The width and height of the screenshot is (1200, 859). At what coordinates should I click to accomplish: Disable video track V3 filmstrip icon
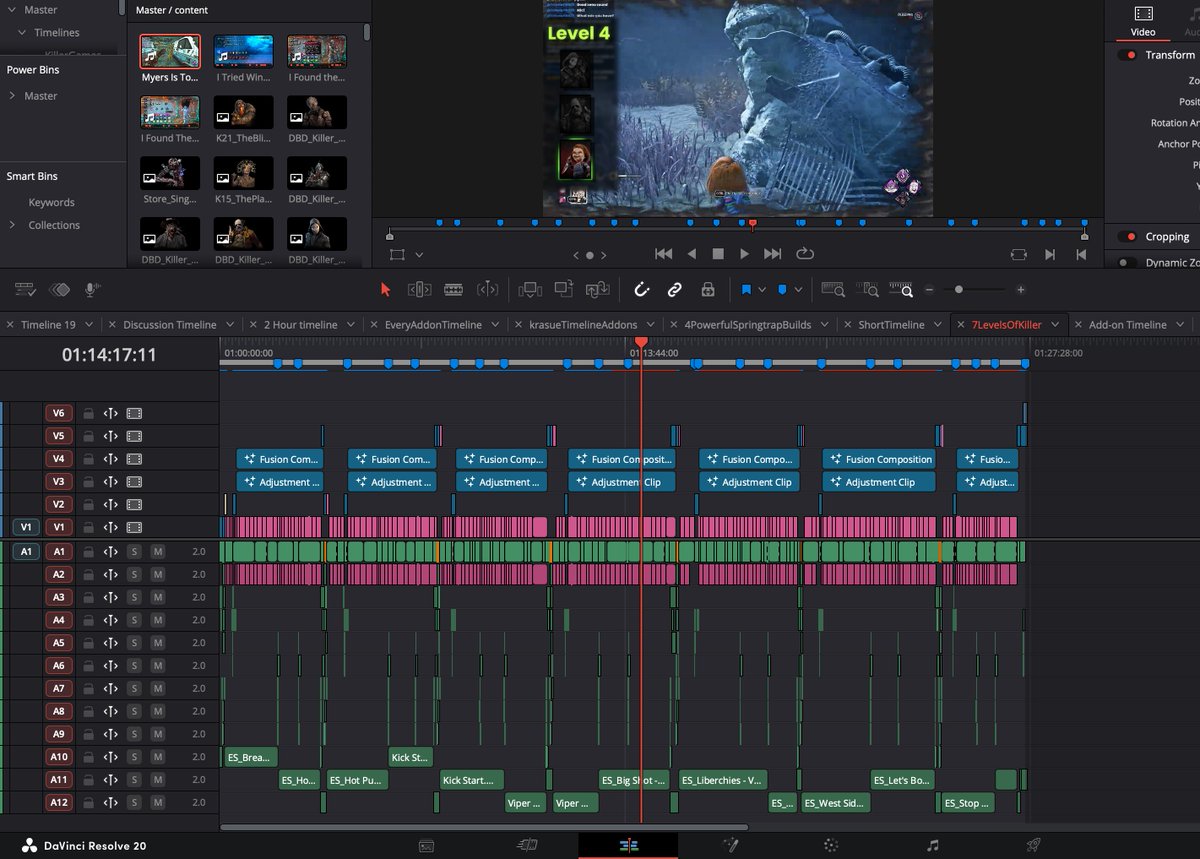coord(134,482)
